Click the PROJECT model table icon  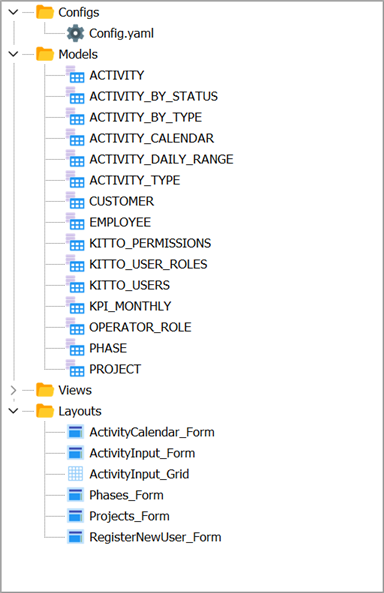(75, 369)
